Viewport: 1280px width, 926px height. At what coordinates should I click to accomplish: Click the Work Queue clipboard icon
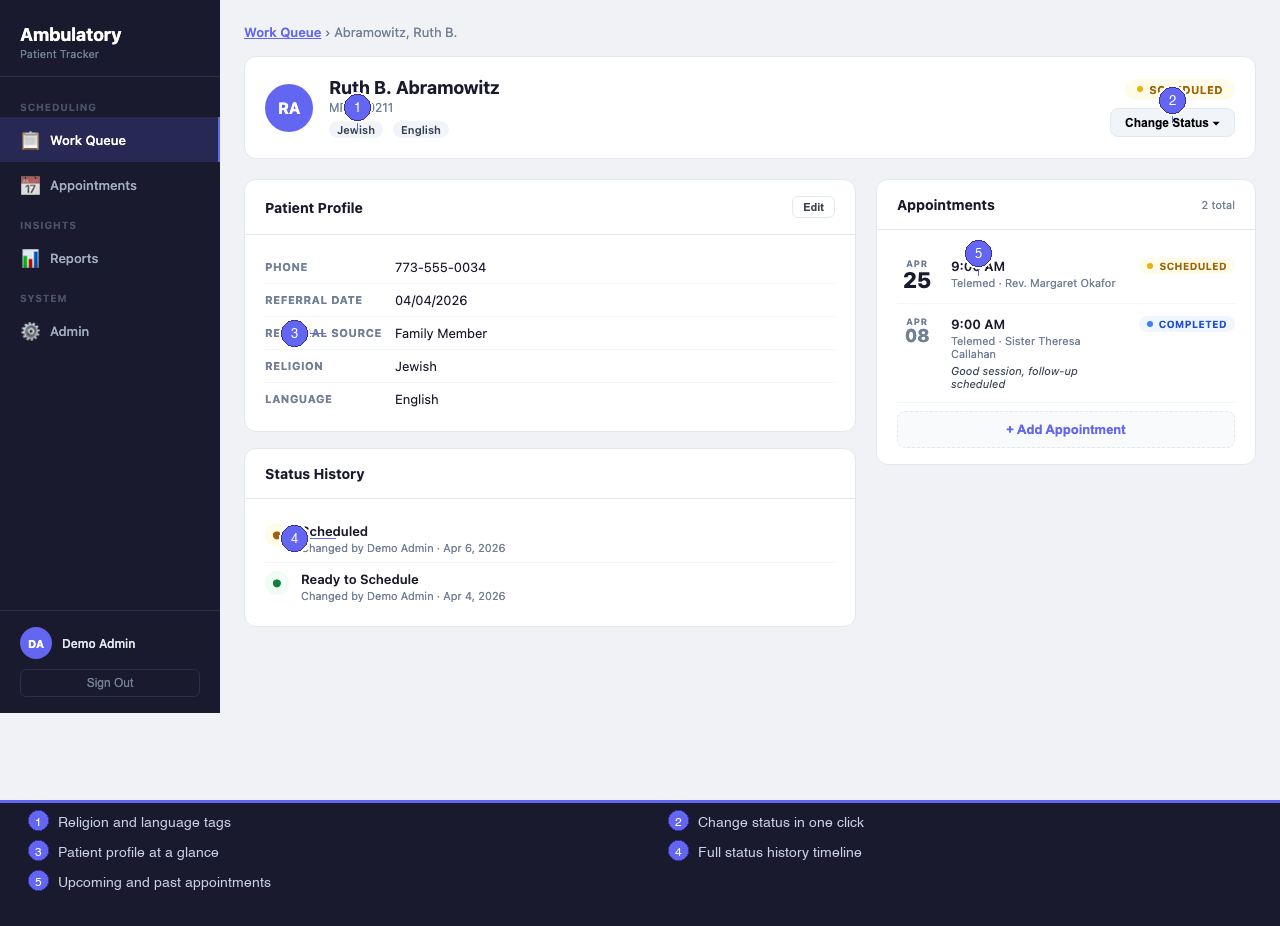31,140
